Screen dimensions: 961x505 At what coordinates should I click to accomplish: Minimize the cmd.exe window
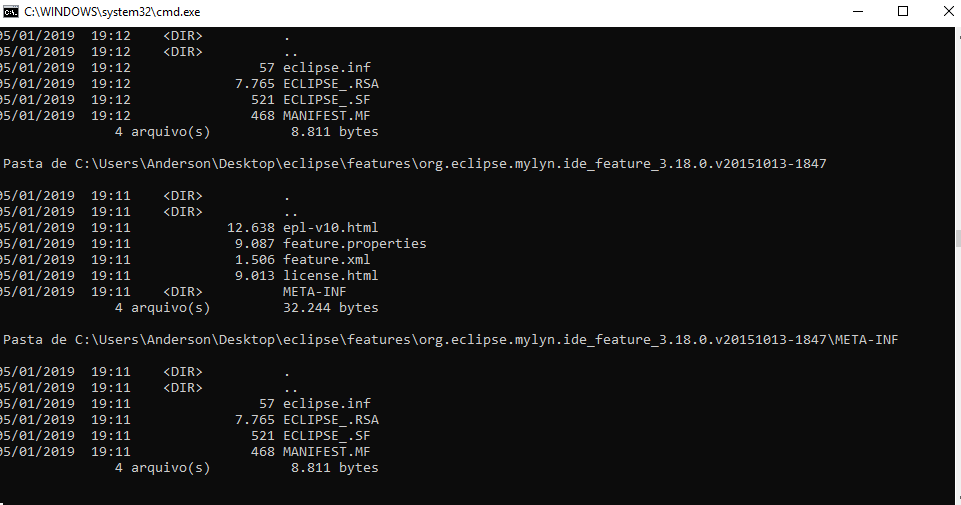click(858, 12)
